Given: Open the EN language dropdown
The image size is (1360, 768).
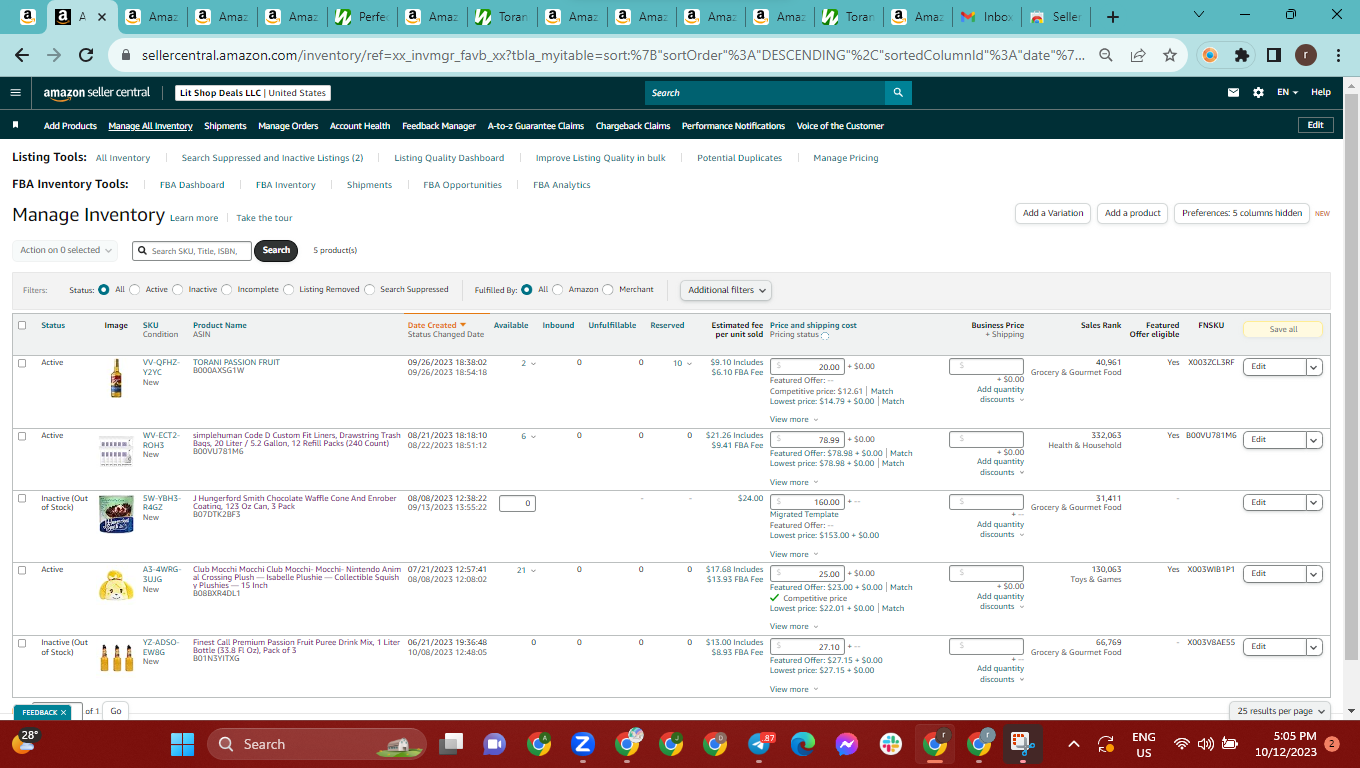Looking at the screenshot, I should pyautogui.click(x=1287, y=92).
